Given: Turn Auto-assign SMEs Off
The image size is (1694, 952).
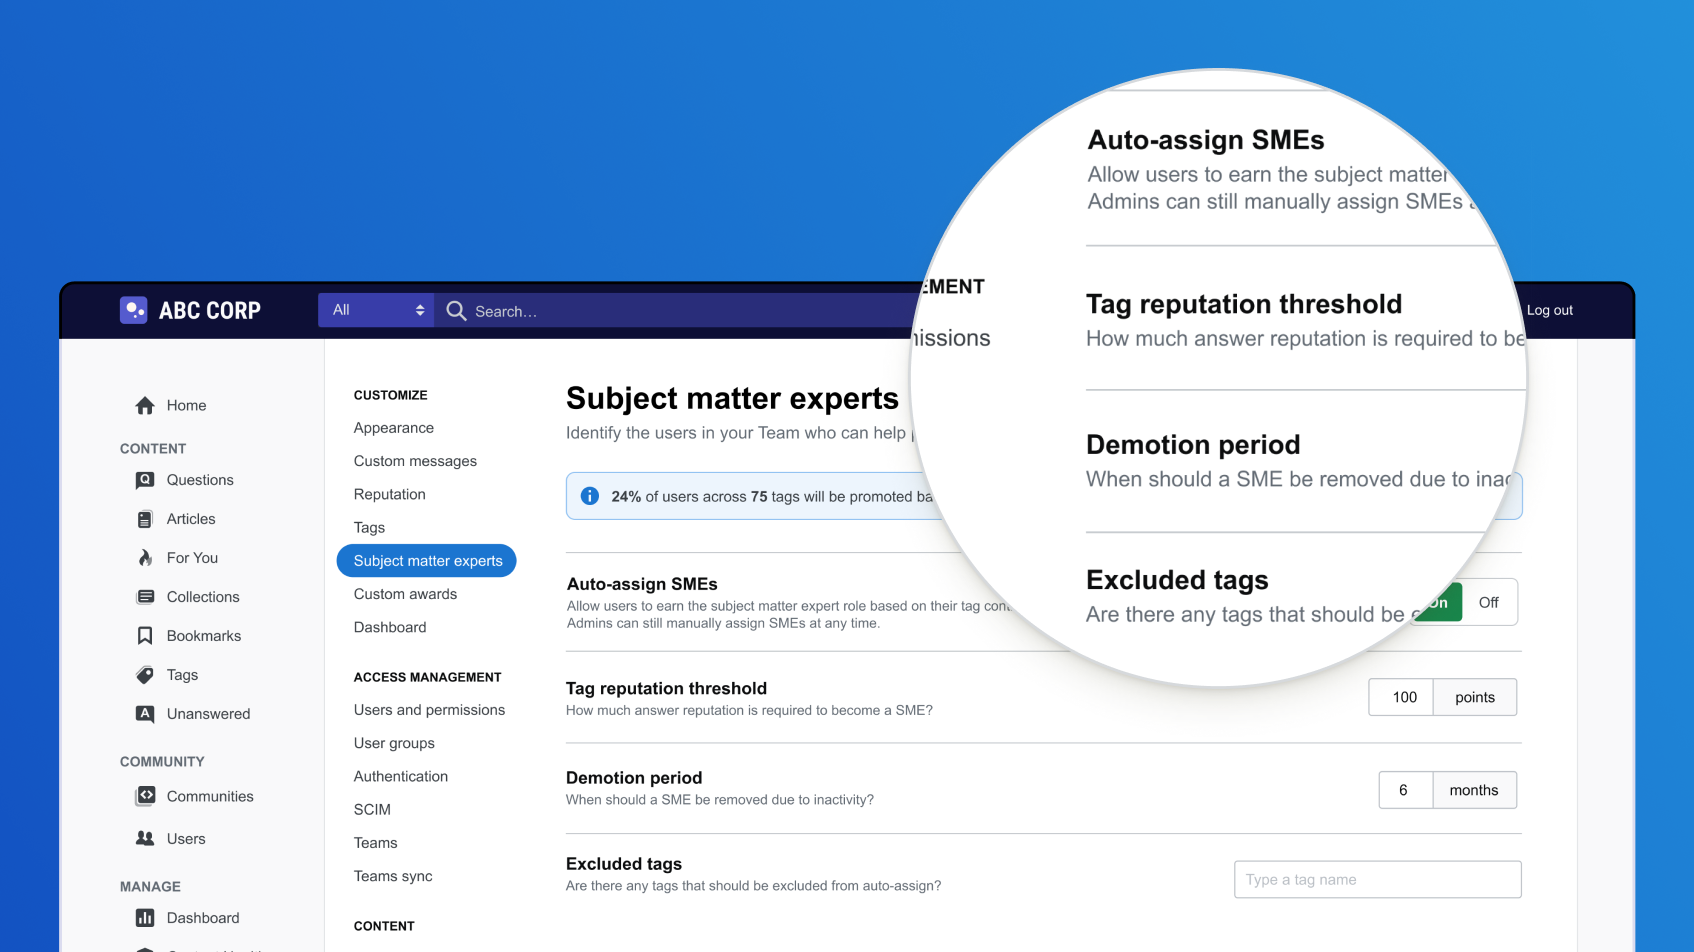Looking at the screenshot, I should point(1489,602).
